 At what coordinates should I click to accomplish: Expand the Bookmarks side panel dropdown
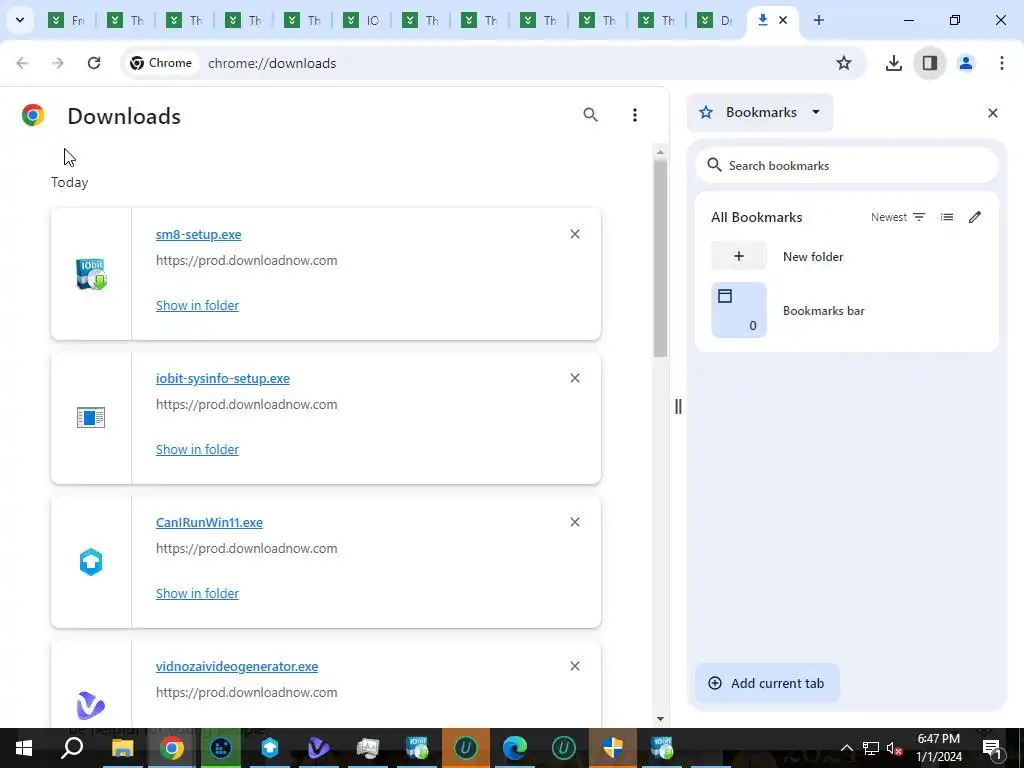point(760,112)
